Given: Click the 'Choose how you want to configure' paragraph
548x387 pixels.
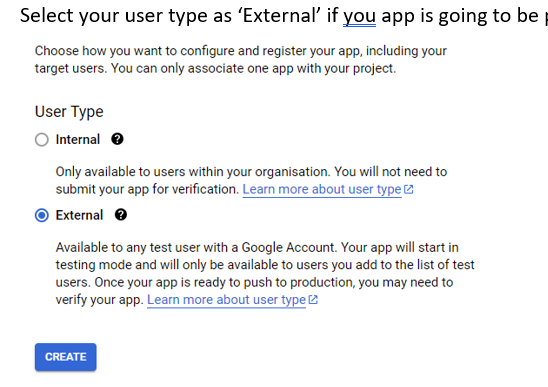Looking at the screenshot, I should (241, 59).
